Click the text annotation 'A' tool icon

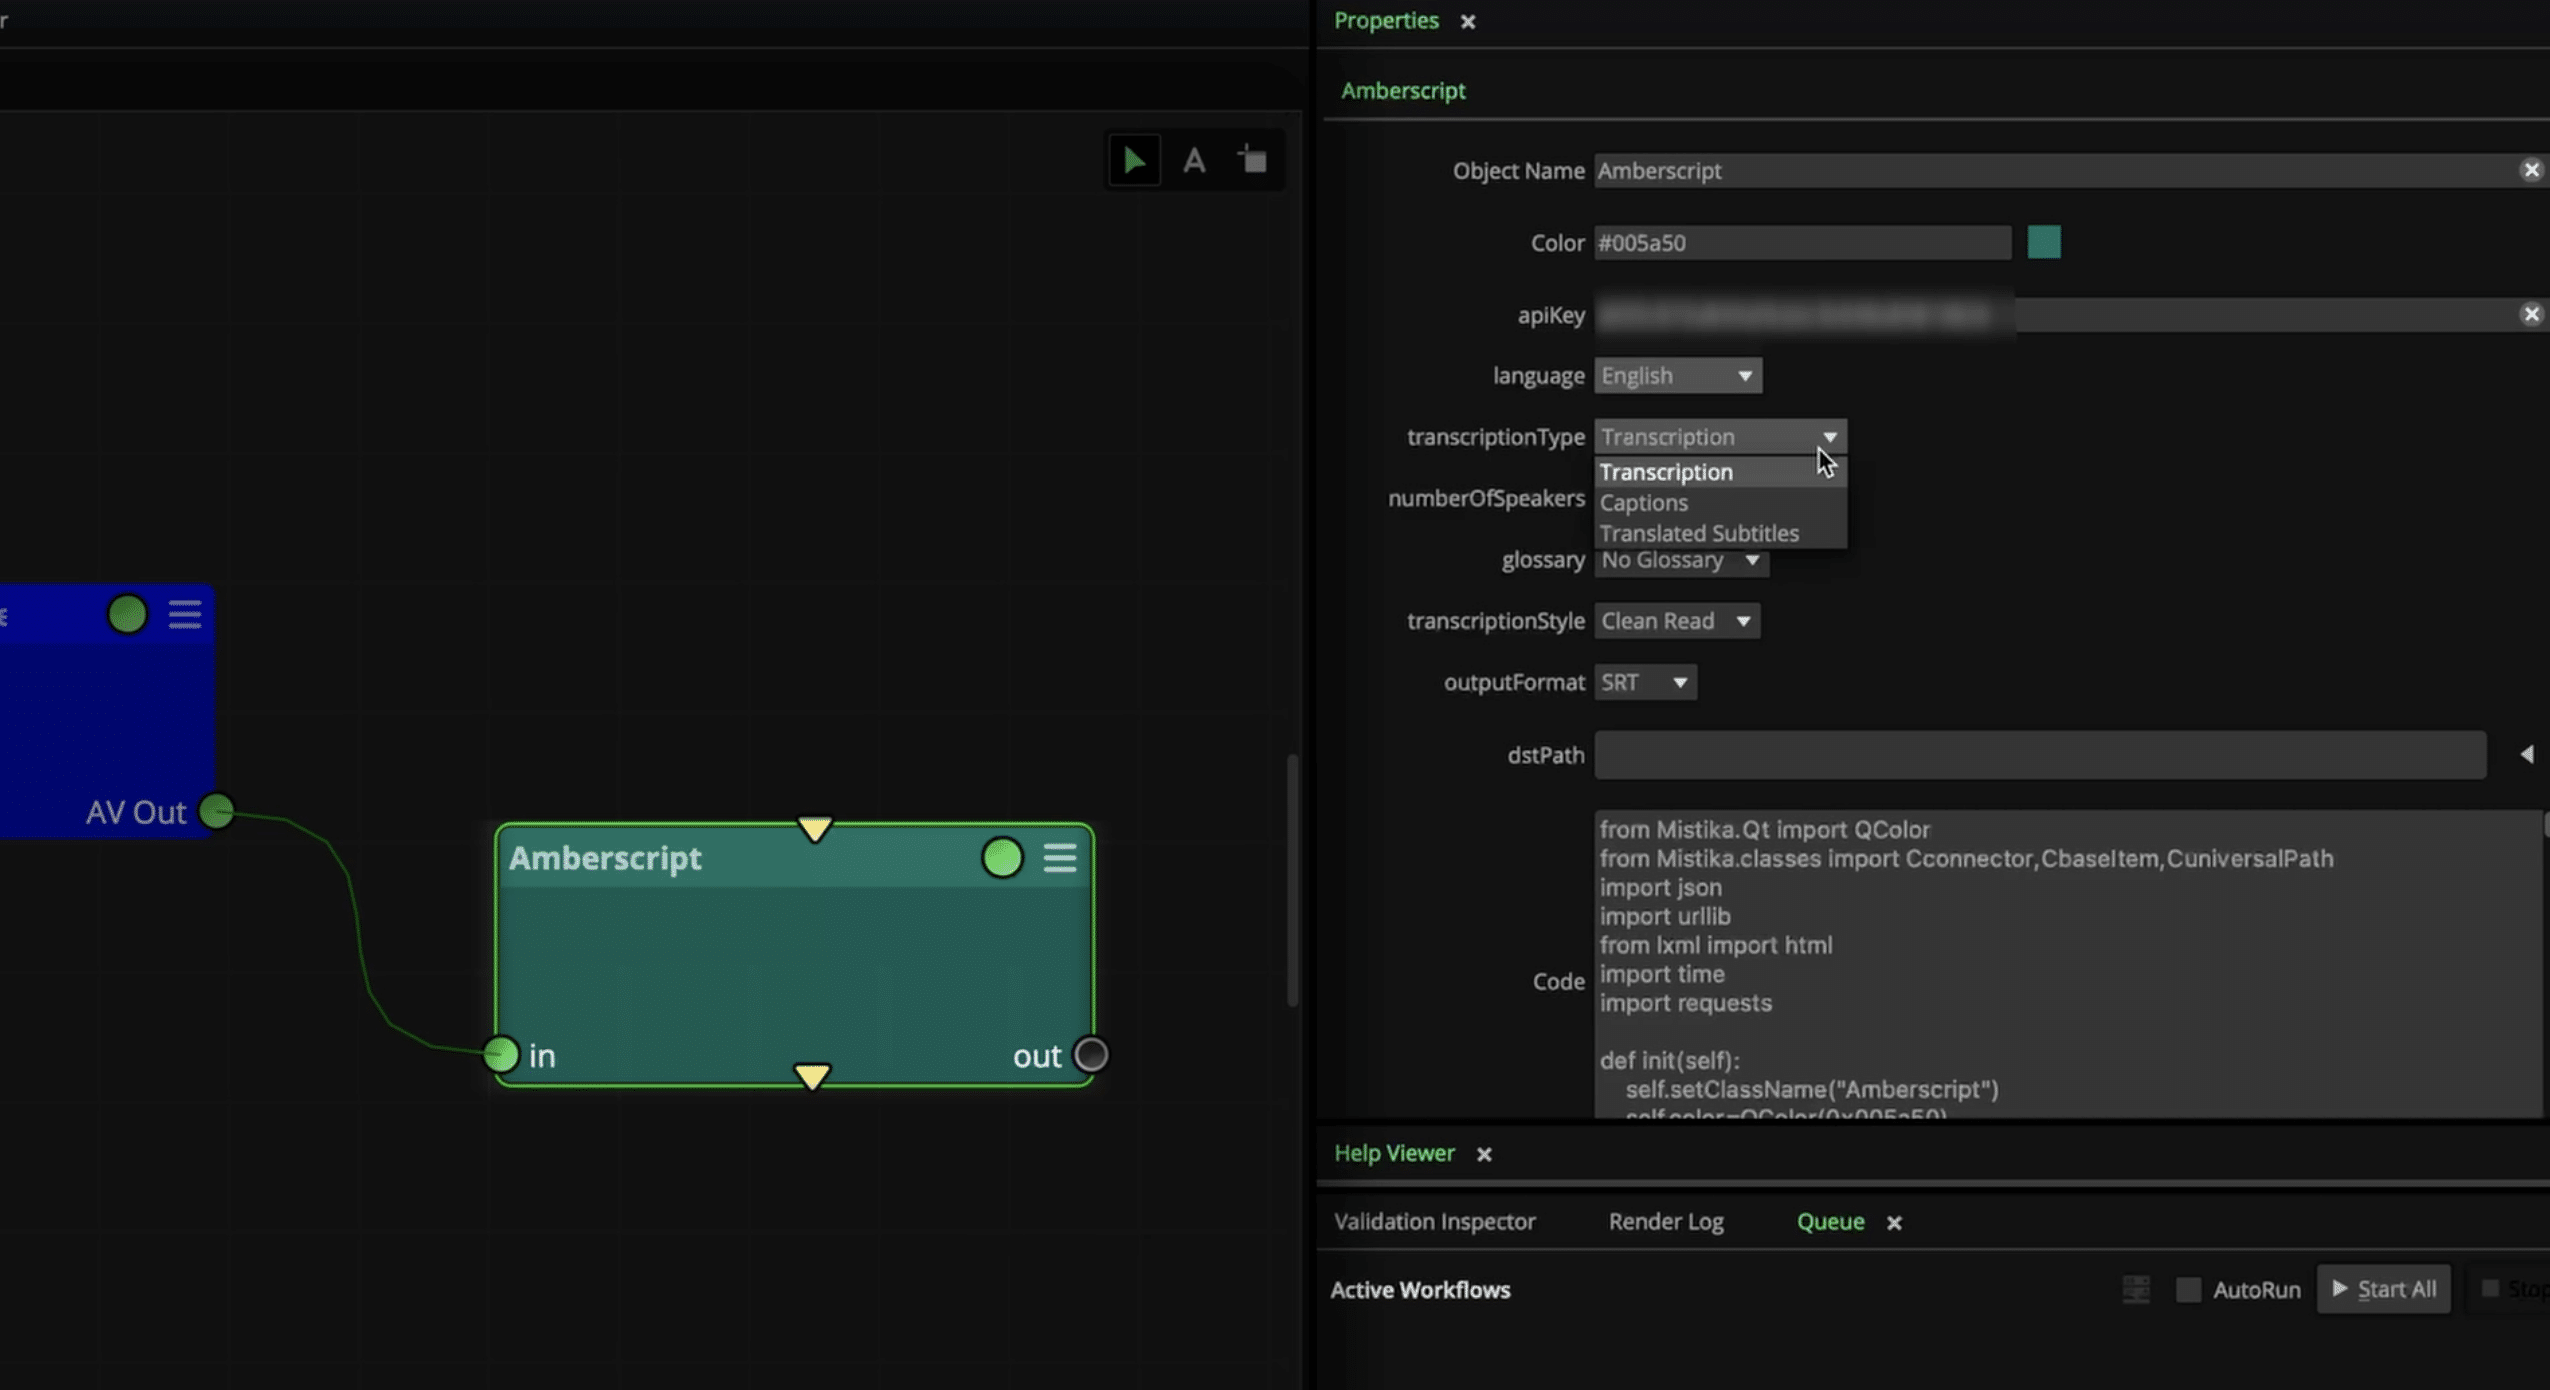pos(1194,161)
